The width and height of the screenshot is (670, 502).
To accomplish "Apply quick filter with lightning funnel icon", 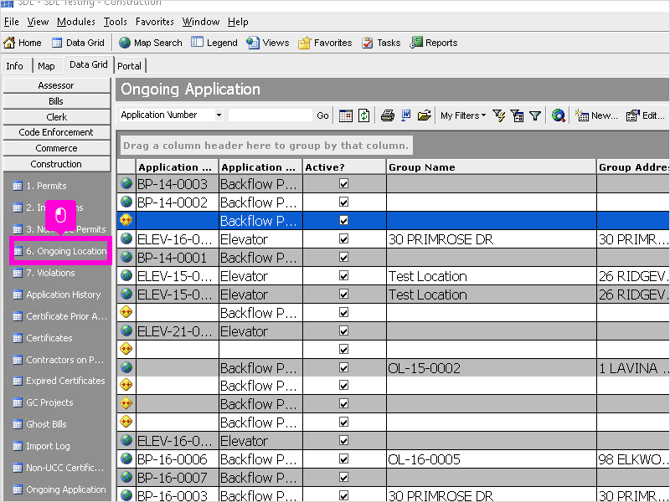I will [499, 115].
